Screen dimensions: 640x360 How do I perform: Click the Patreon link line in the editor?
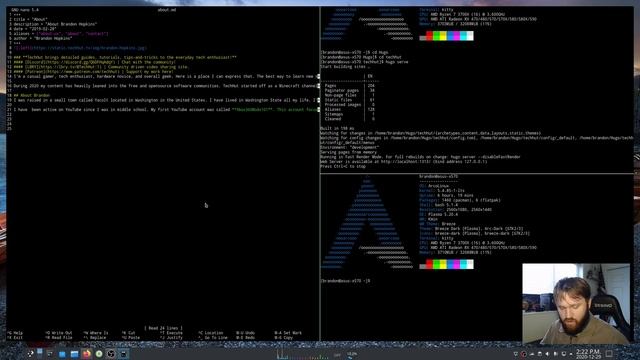93,71
